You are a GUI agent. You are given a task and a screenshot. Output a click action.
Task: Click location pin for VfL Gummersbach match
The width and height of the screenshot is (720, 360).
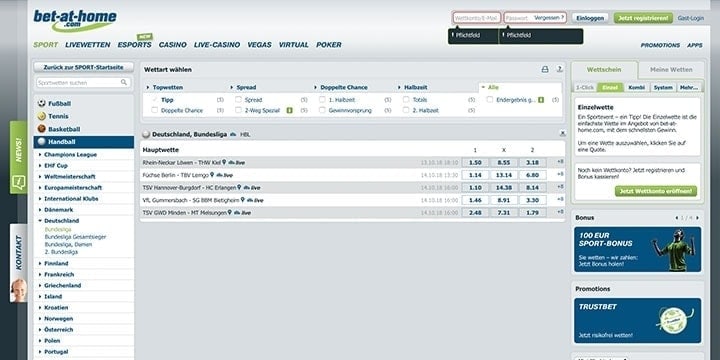(x=242, y=200)
